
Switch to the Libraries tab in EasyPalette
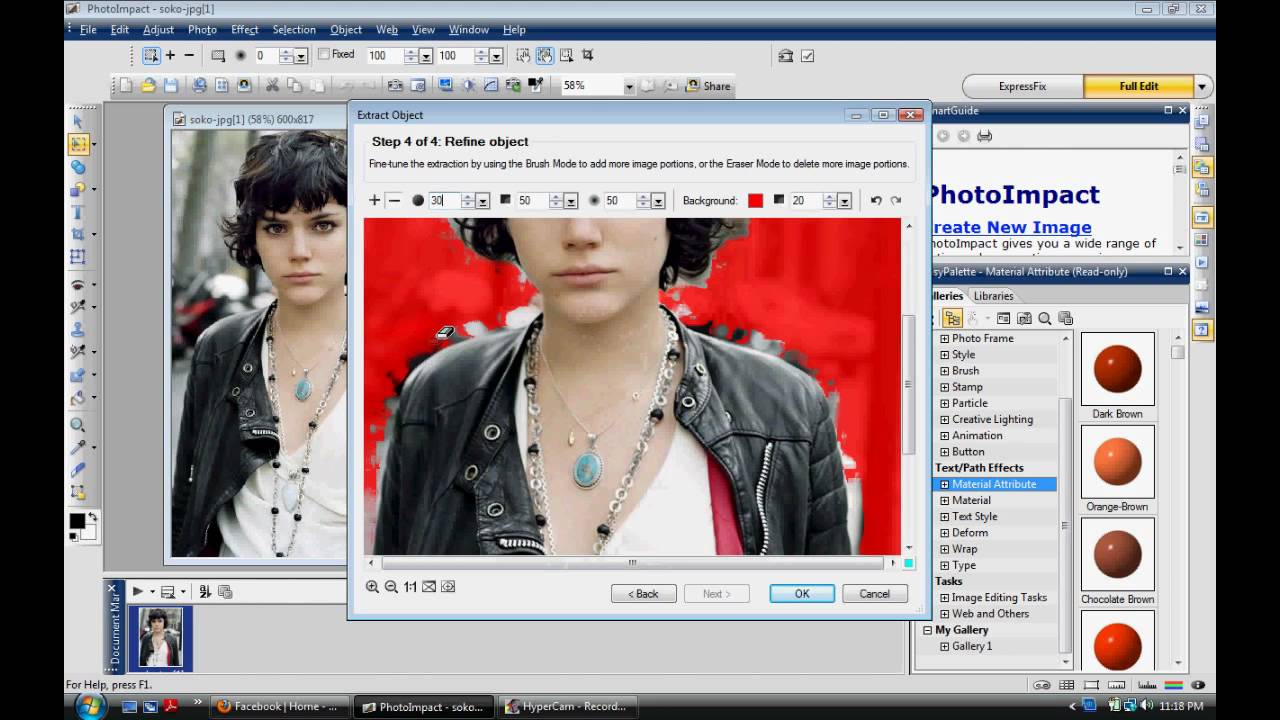tap(993, 295)
